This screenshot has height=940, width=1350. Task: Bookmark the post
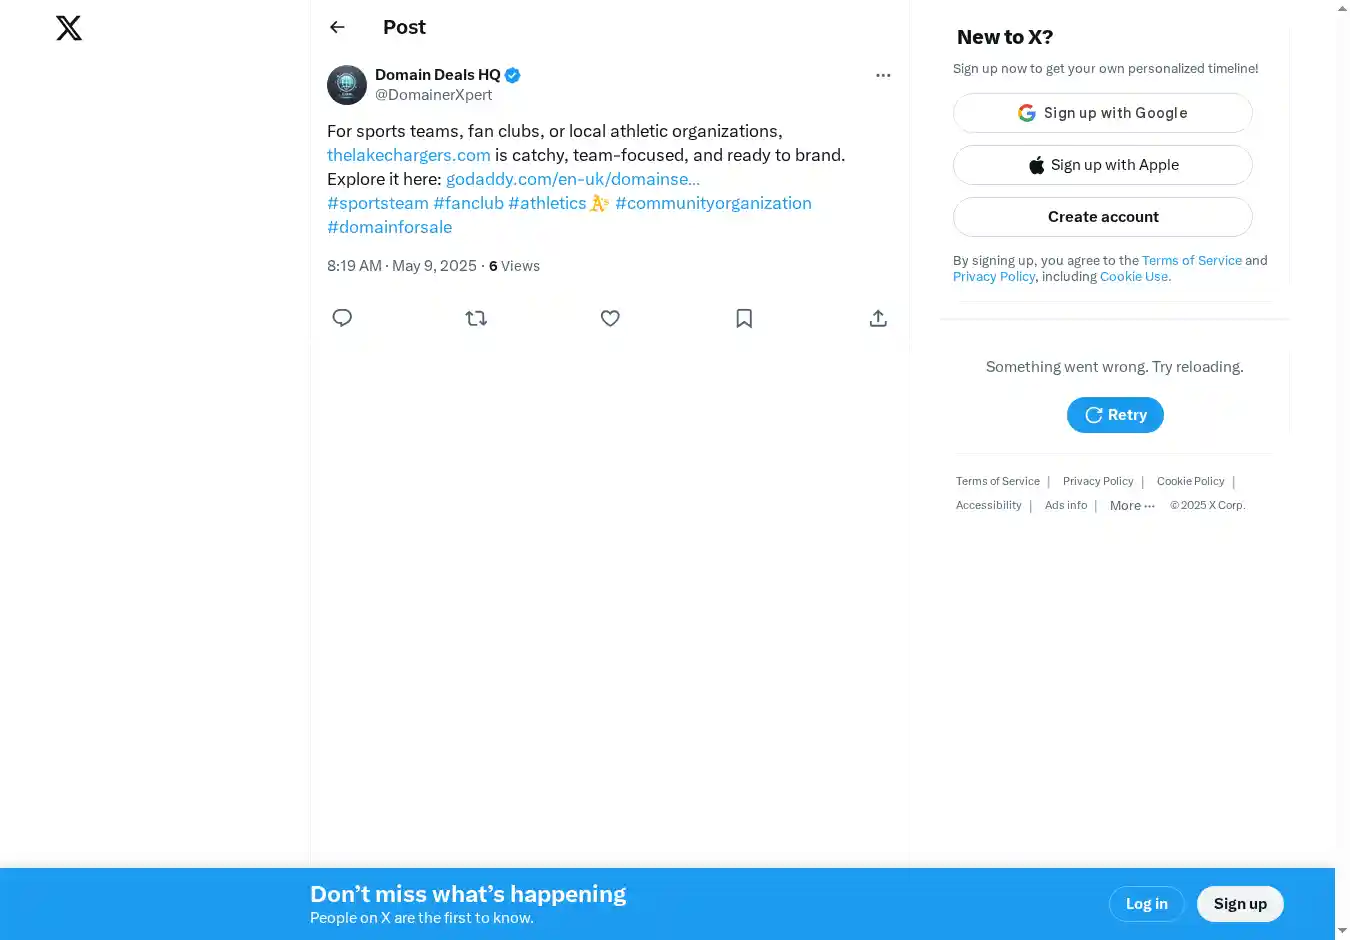pos(744,318)
